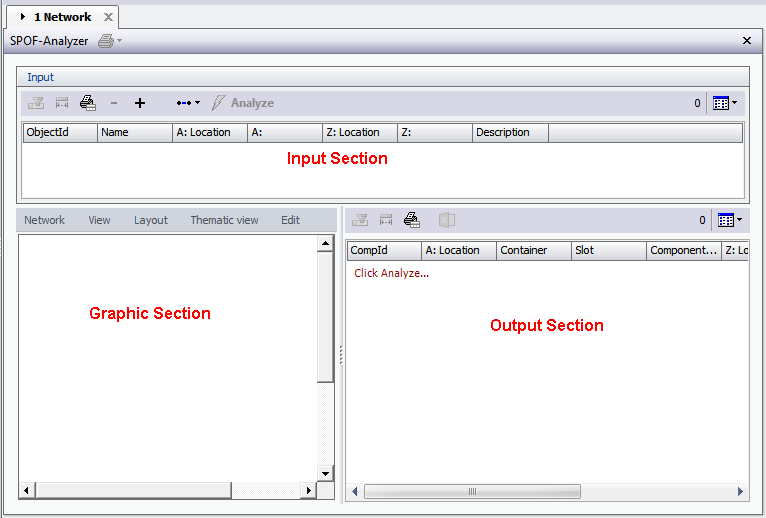Click the Excel export icon in Output toolbar
This screenshot has width=766, height=518.
pyautogui.click(x=447, y=220)
